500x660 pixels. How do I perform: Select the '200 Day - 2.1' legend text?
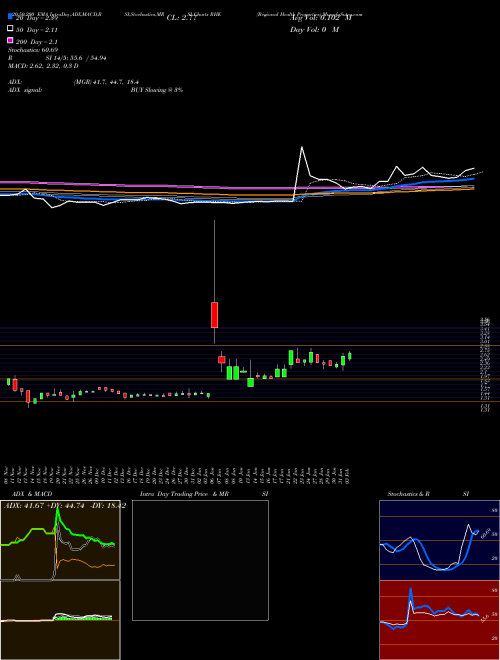(37, 42)
